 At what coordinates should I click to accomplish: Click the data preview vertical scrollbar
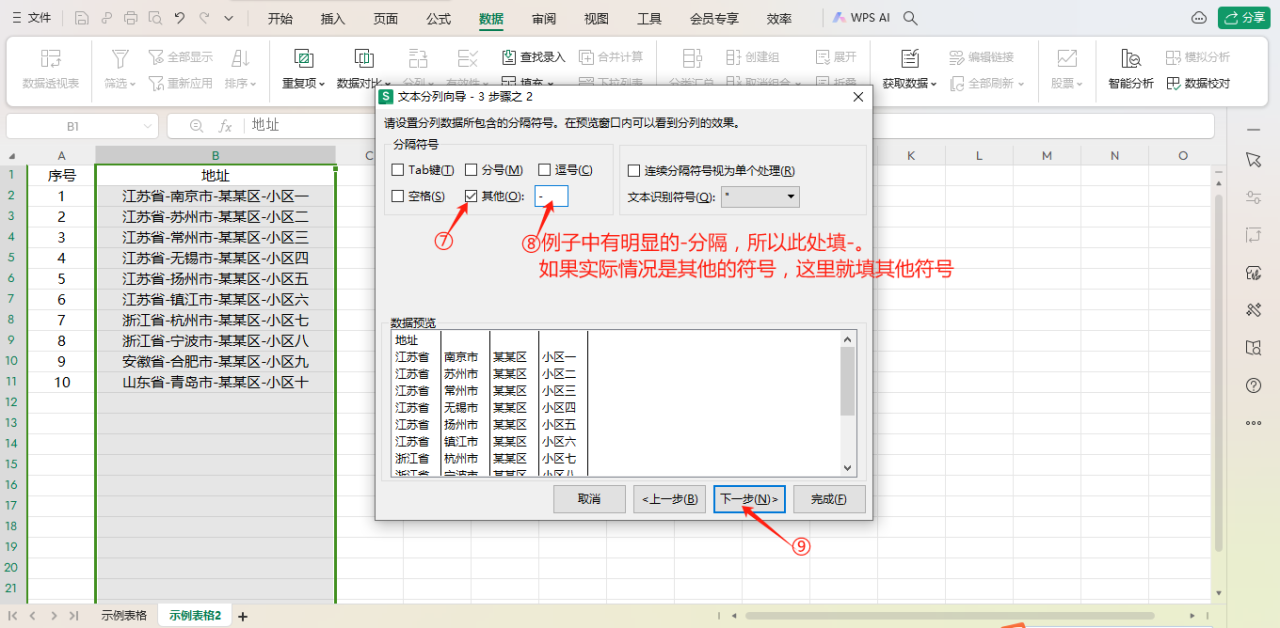pyautogui.click(x=847, y=403)
